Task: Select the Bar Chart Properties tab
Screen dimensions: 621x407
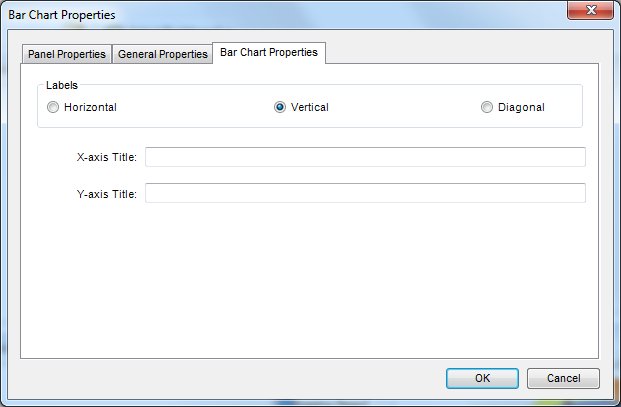Action: [x=268, y=52]
